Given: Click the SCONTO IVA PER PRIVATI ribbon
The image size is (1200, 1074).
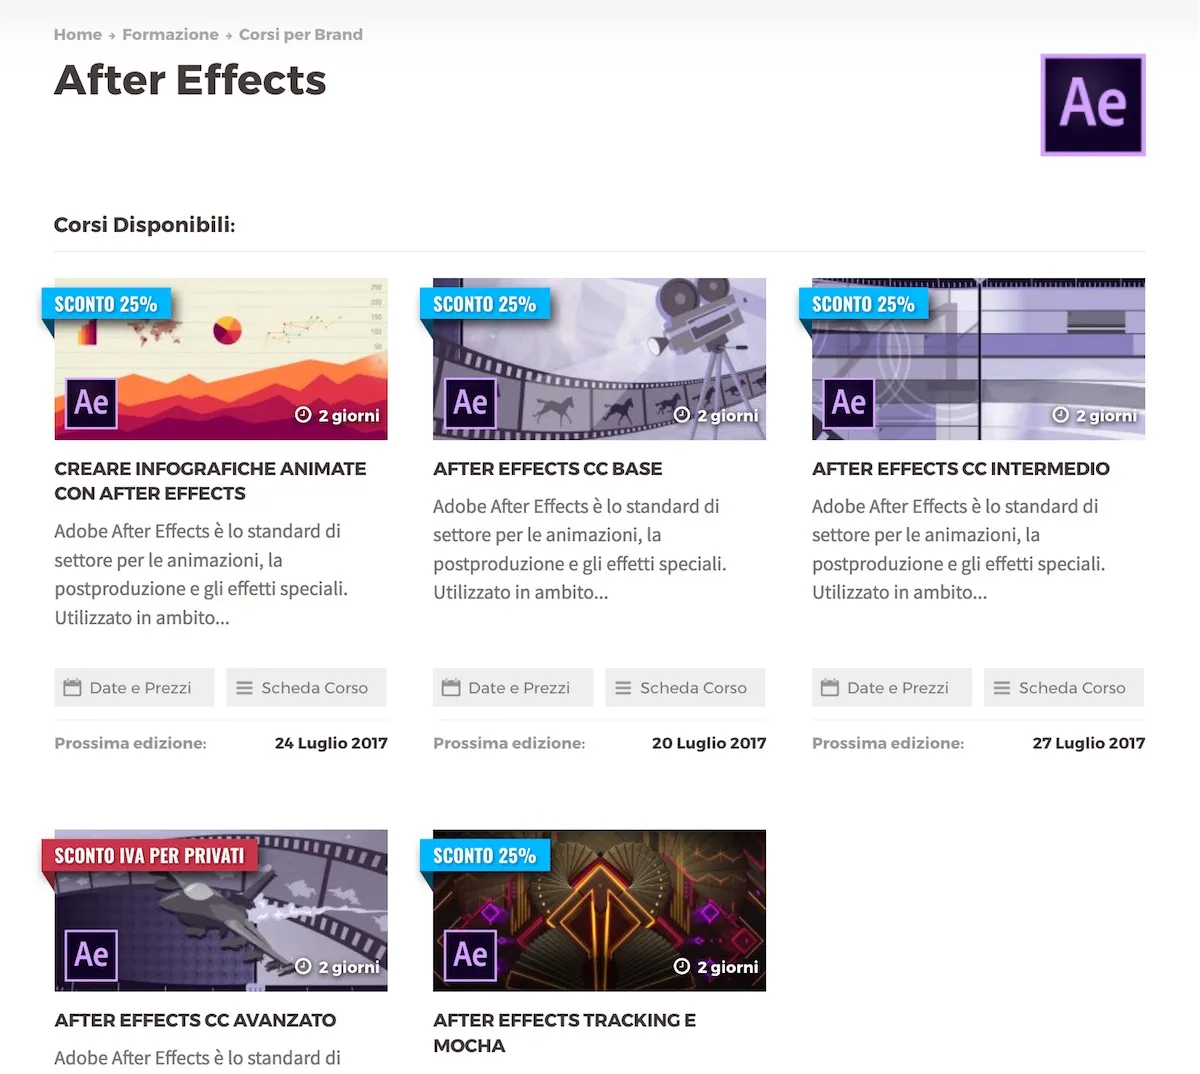Looking at the screenshot, I should (148, 855).
